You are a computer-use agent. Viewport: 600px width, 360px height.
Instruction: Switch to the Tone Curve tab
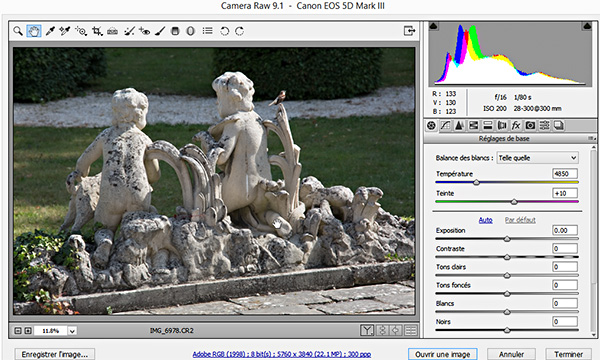tap(445, 125)
